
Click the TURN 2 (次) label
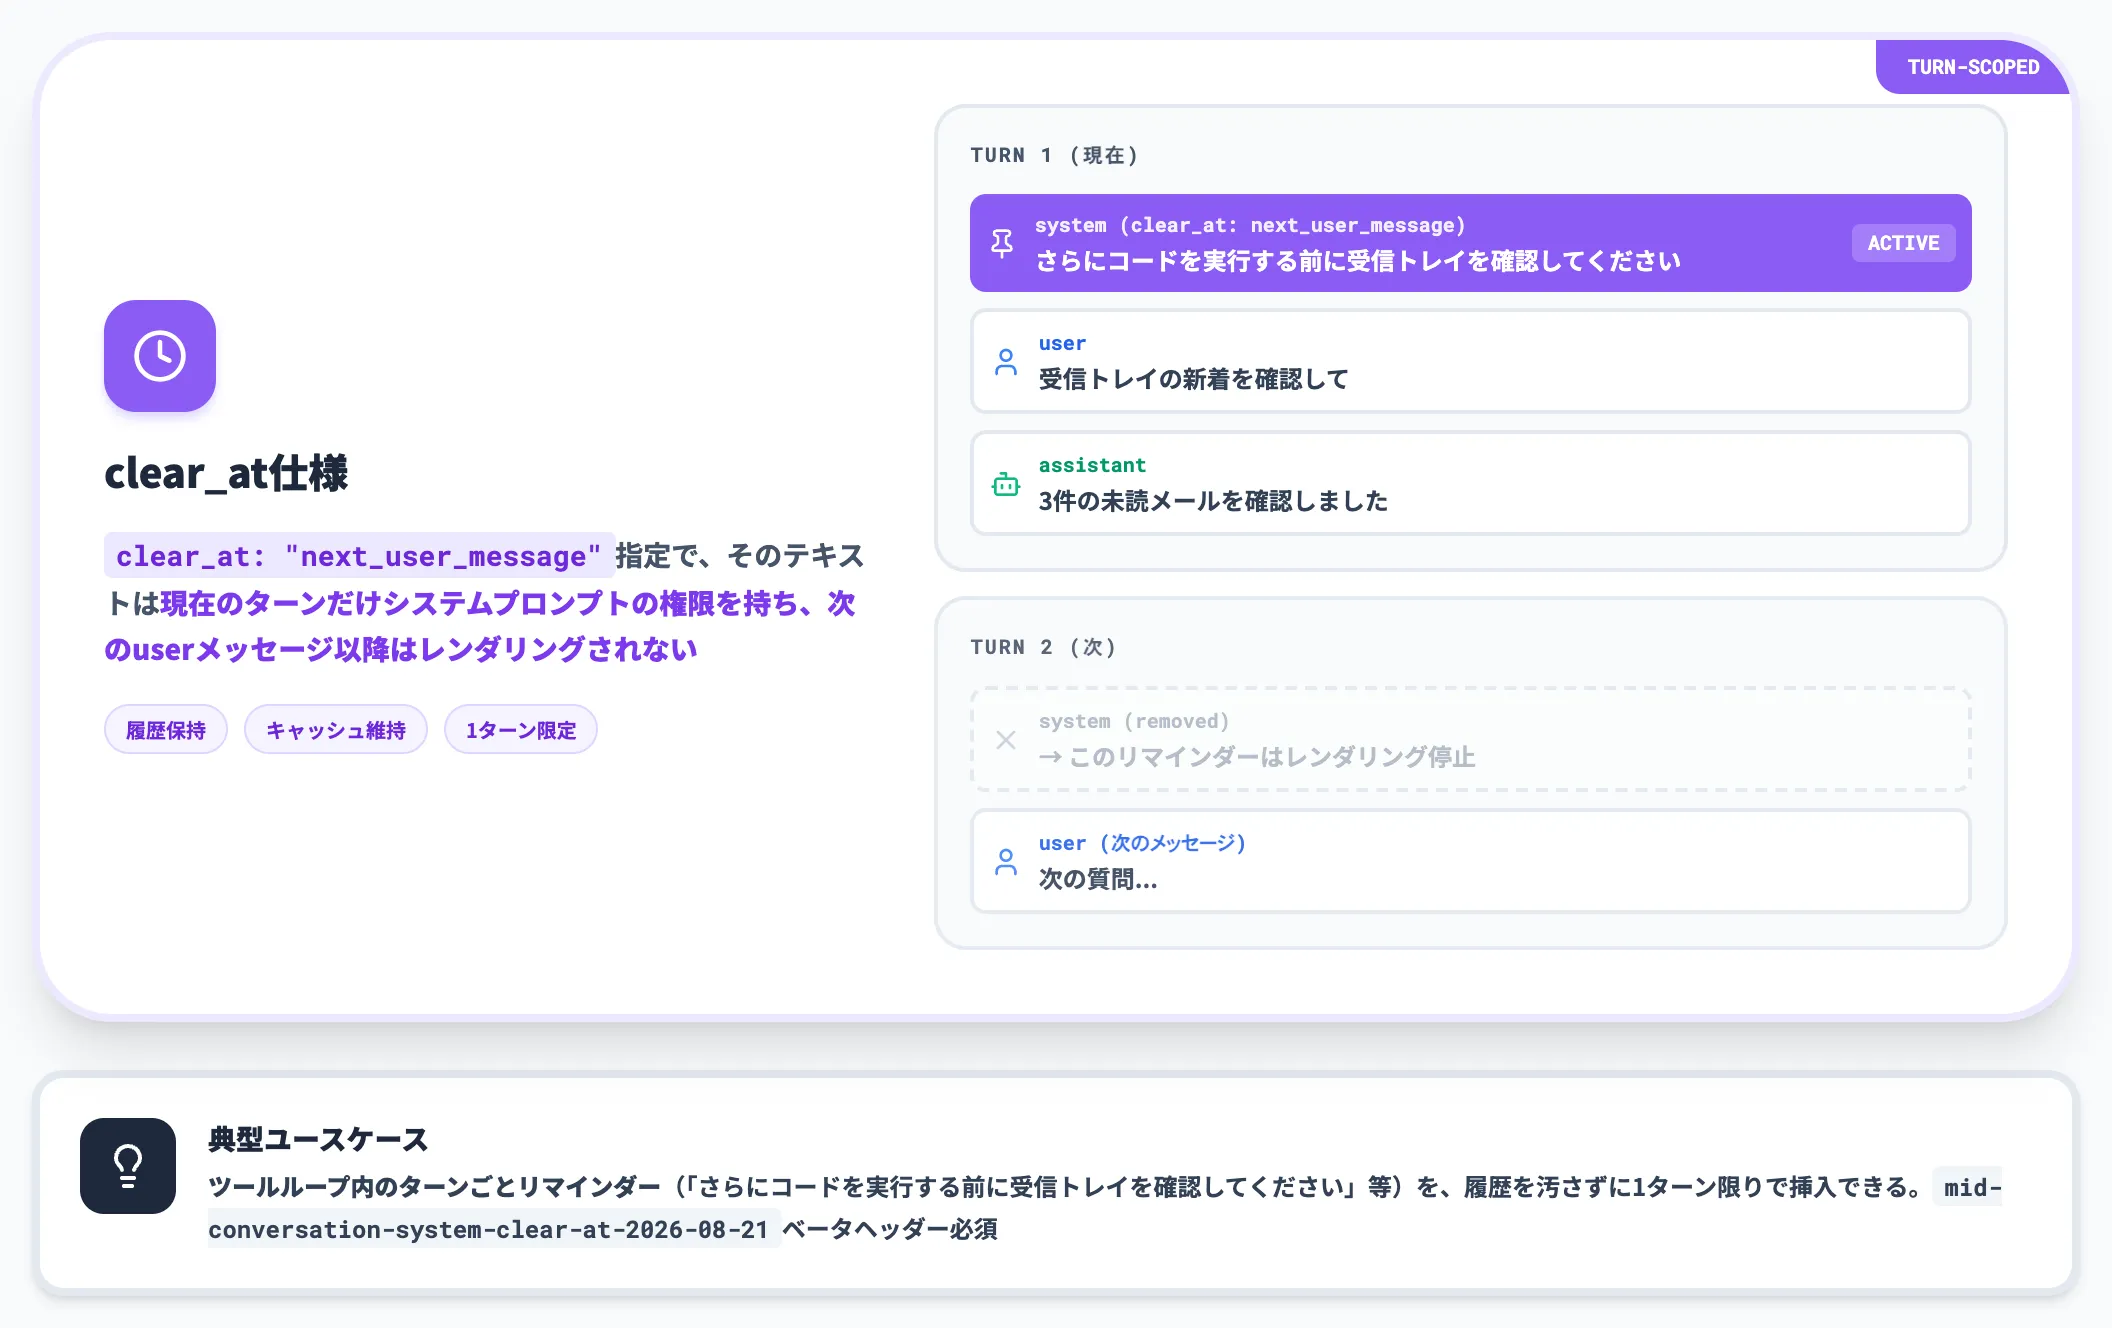pyautogui.click(x=1043, y=647)
